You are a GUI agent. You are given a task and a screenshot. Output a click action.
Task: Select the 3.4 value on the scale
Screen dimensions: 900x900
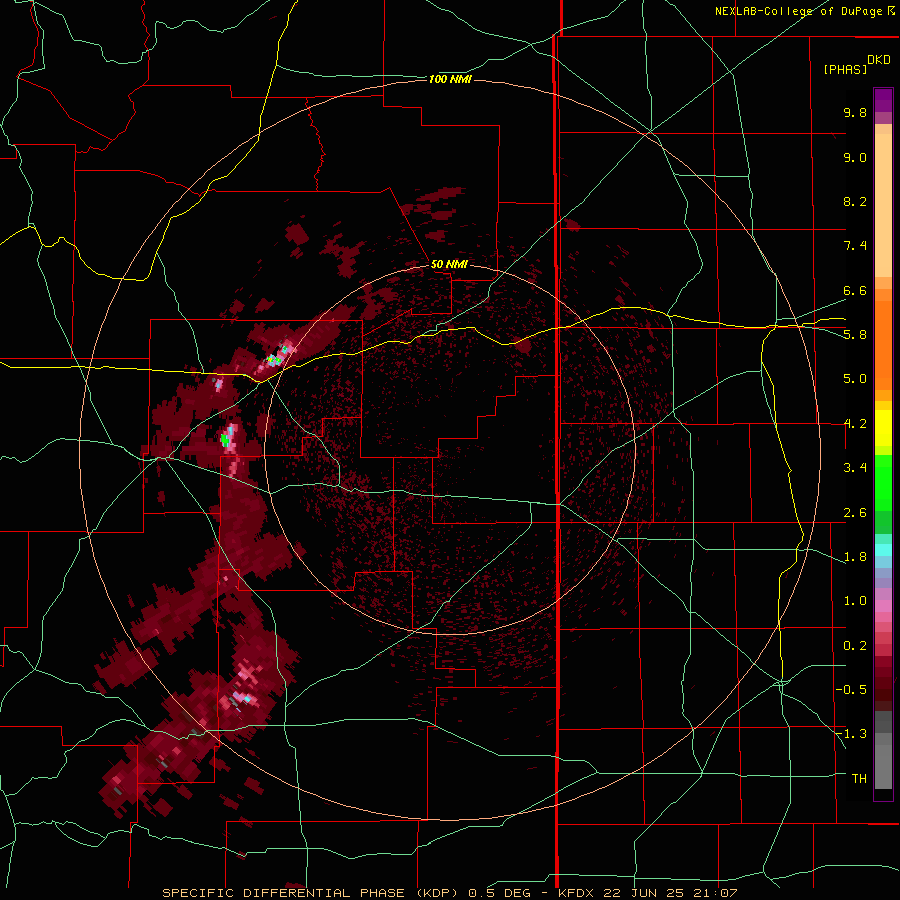tap(855, 468)
